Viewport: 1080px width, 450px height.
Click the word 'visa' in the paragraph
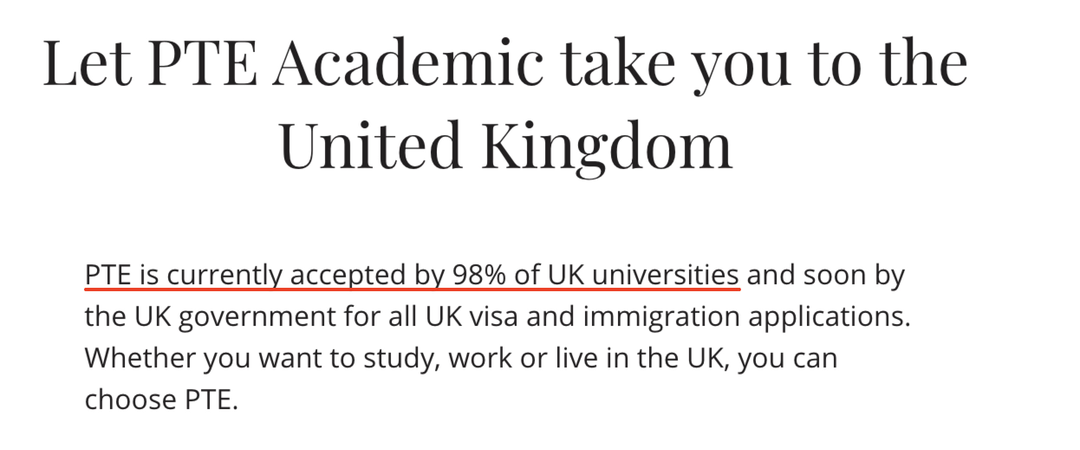pyautogui.click(x=469, y=317)
